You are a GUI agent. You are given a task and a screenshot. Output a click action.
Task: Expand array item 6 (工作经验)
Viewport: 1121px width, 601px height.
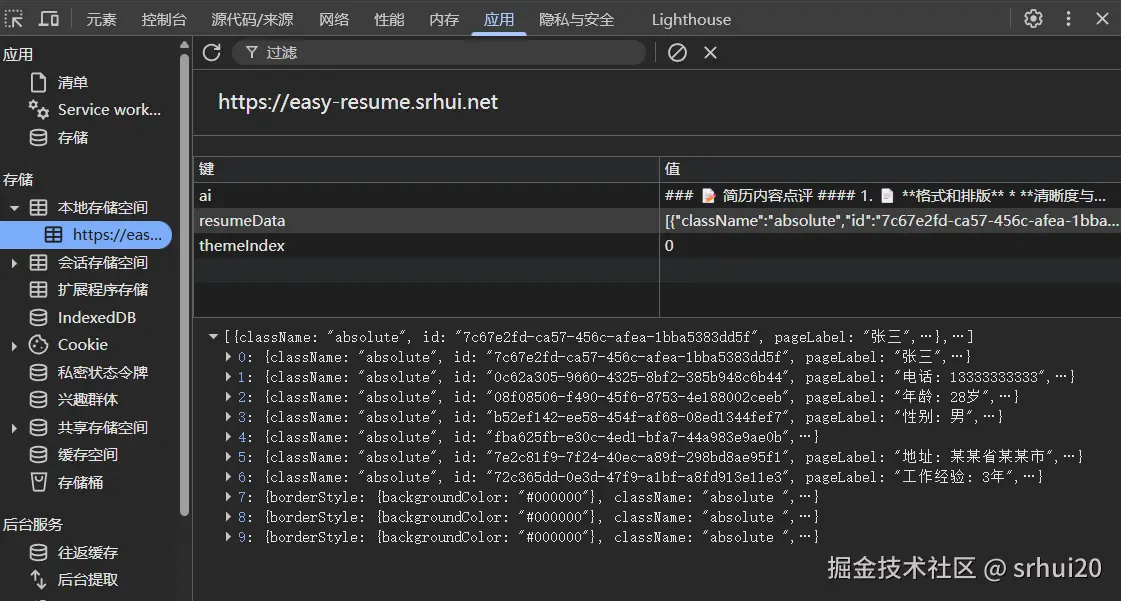click(228, 476)
